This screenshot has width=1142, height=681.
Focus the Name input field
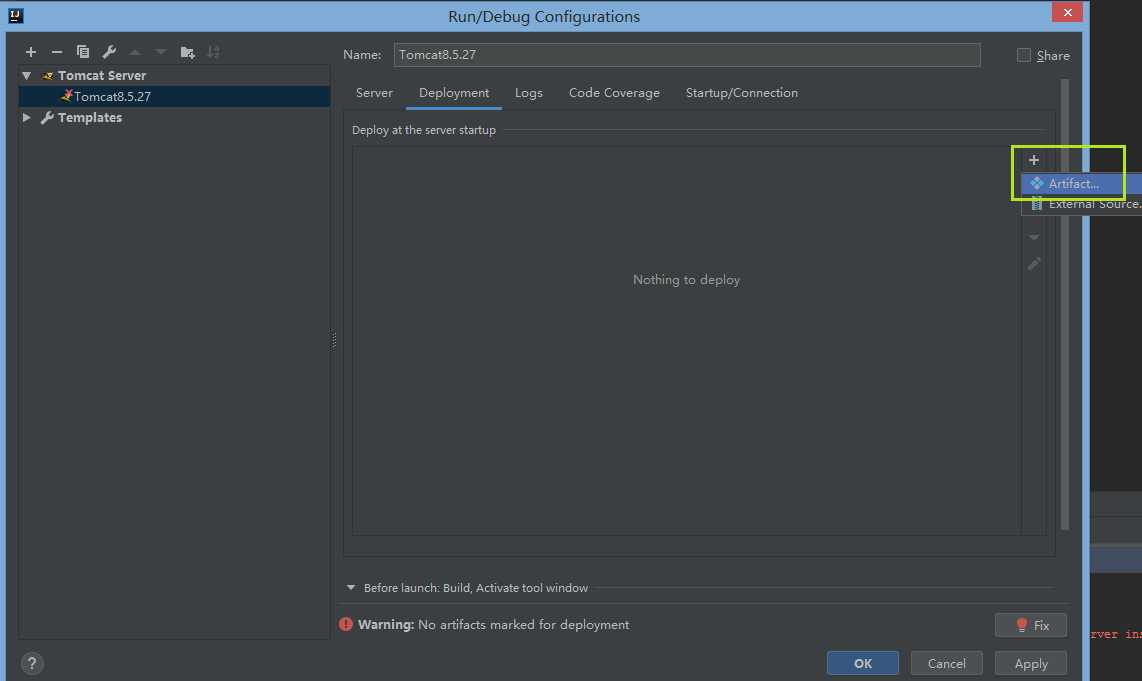(687, 55)
